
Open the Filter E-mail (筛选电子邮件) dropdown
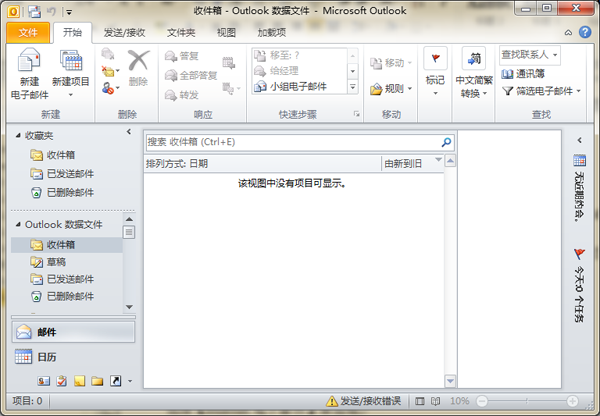541,91
